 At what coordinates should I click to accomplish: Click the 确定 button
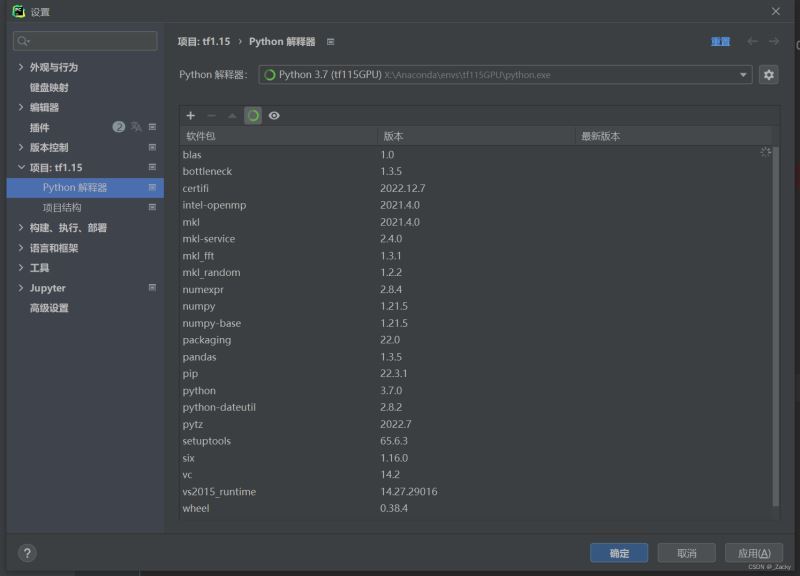[619, 553]
